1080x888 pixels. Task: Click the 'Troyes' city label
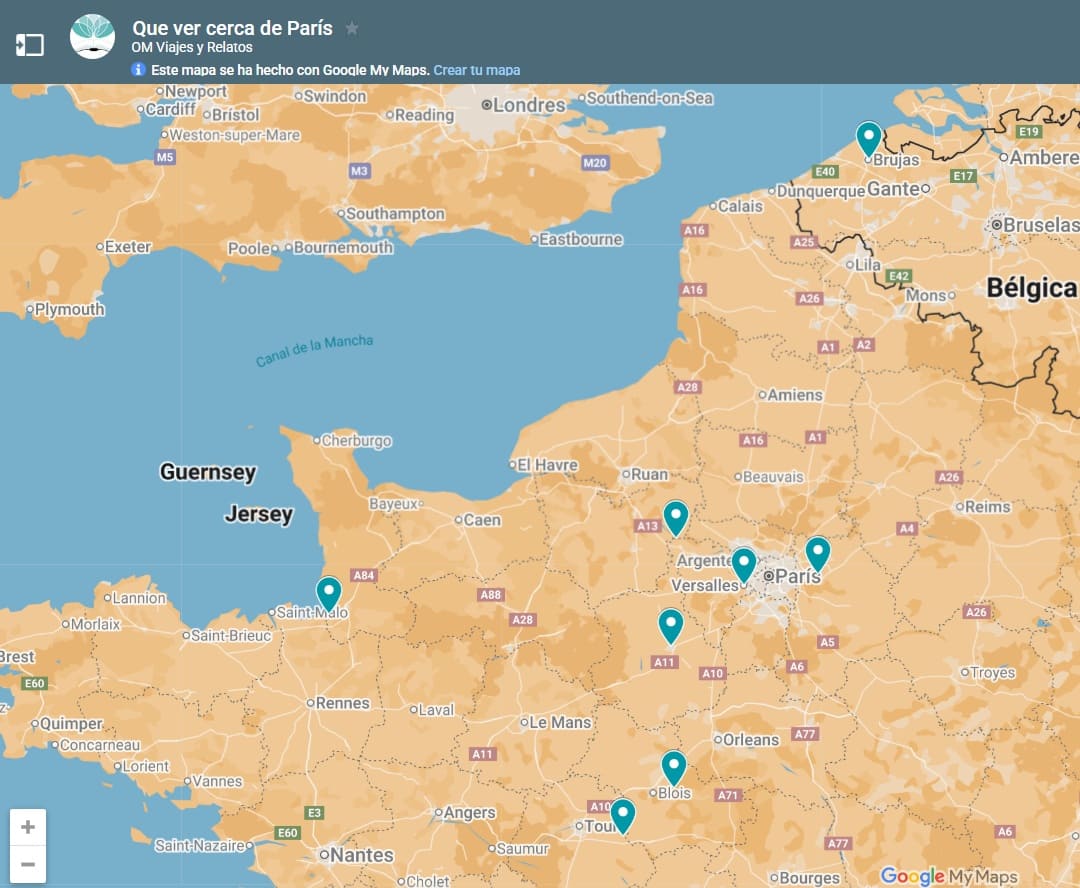(993, 672)
